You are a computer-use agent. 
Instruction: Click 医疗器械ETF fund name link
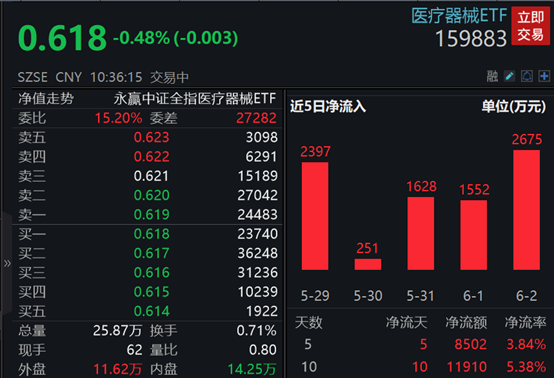459,16
